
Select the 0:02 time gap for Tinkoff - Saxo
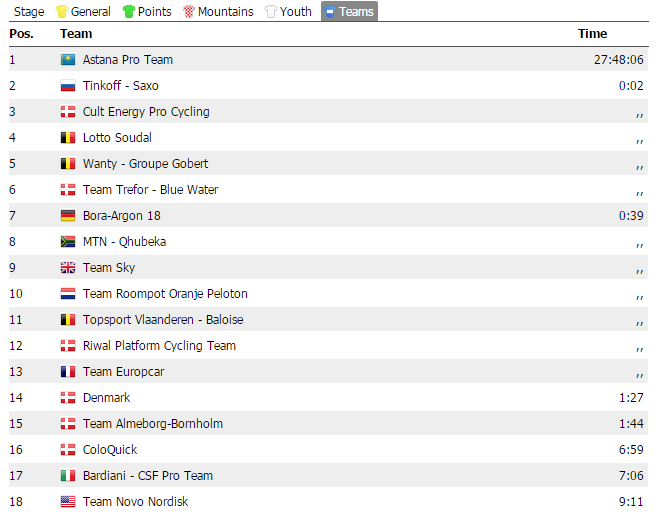pyautogui.click(x=631, y=86)
